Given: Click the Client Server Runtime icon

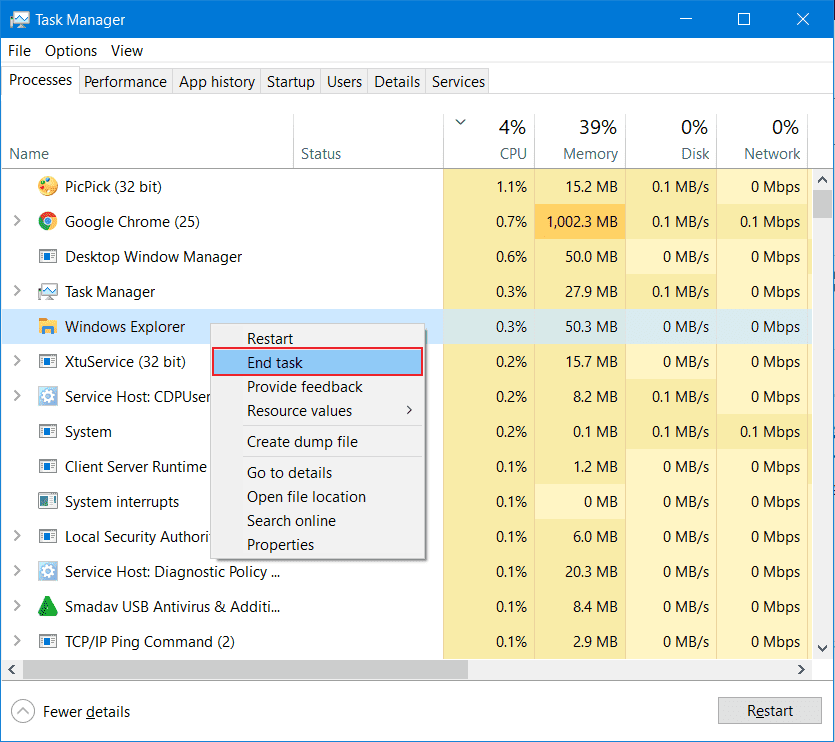Looking at the screenshot, I should (47, 466).
